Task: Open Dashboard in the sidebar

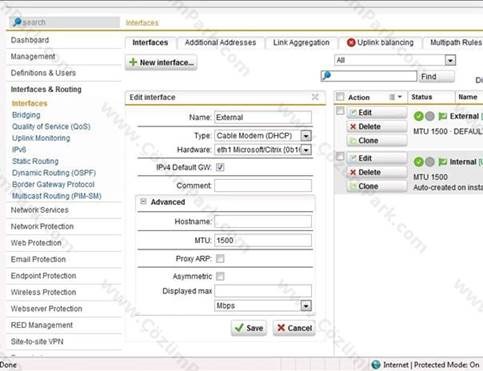Action: [30, 40]
